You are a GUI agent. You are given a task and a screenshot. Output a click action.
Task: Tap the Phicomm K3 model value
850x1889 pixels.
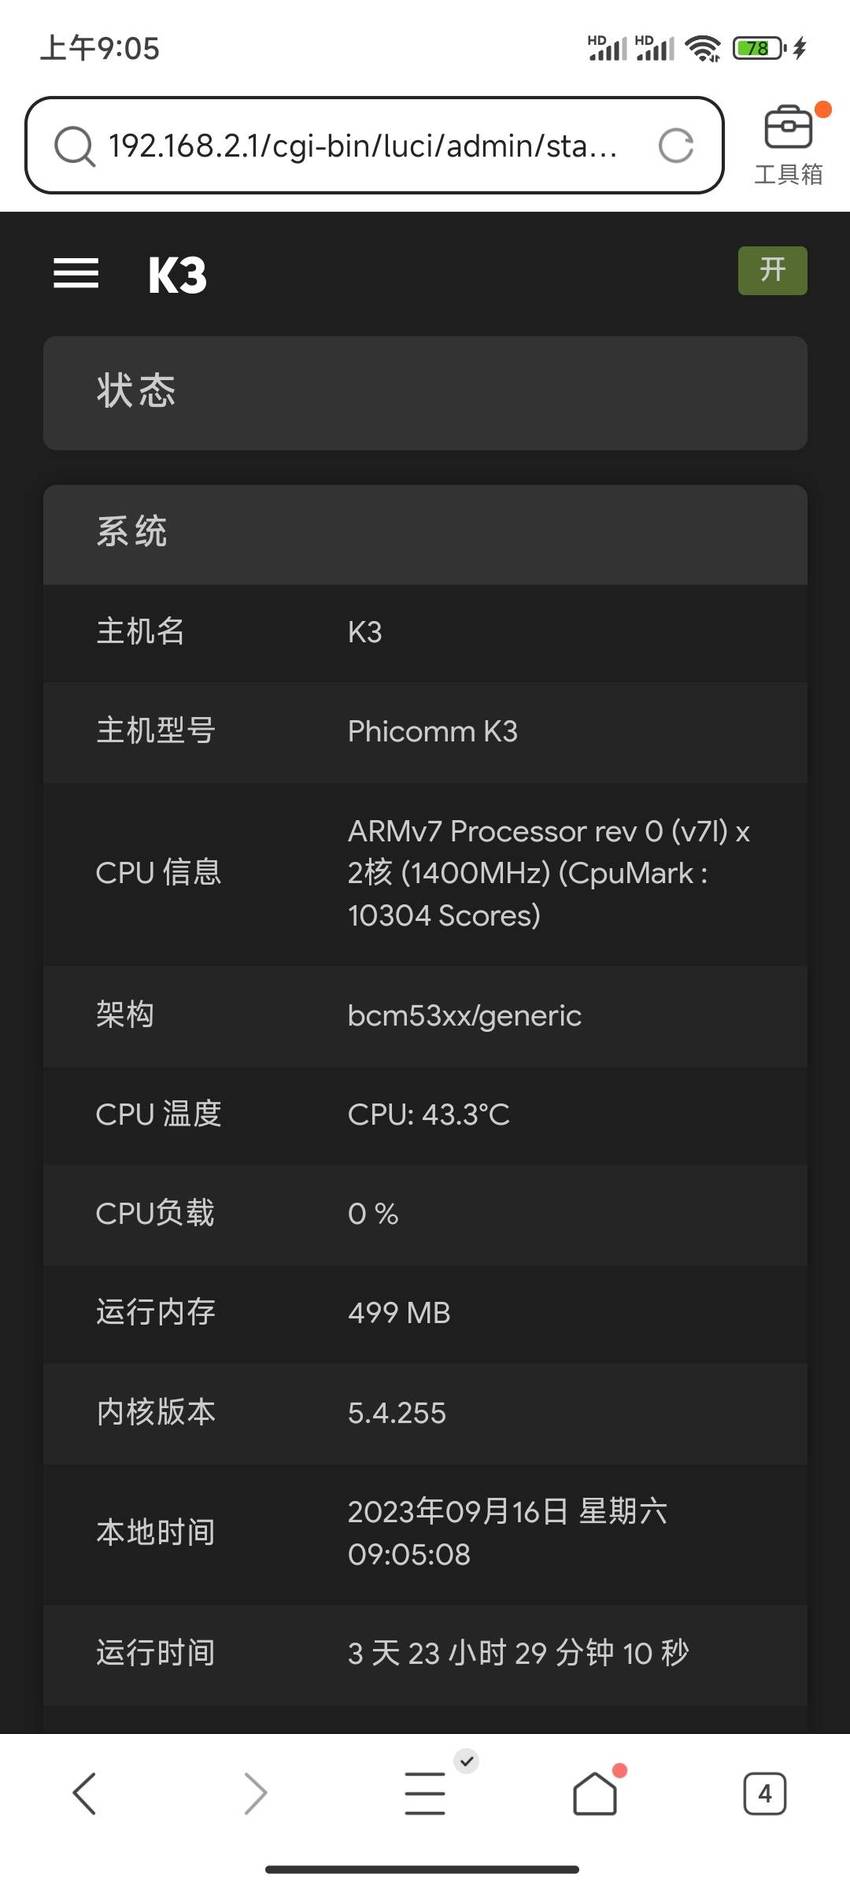pyautogui.click(x=432, y=731)
